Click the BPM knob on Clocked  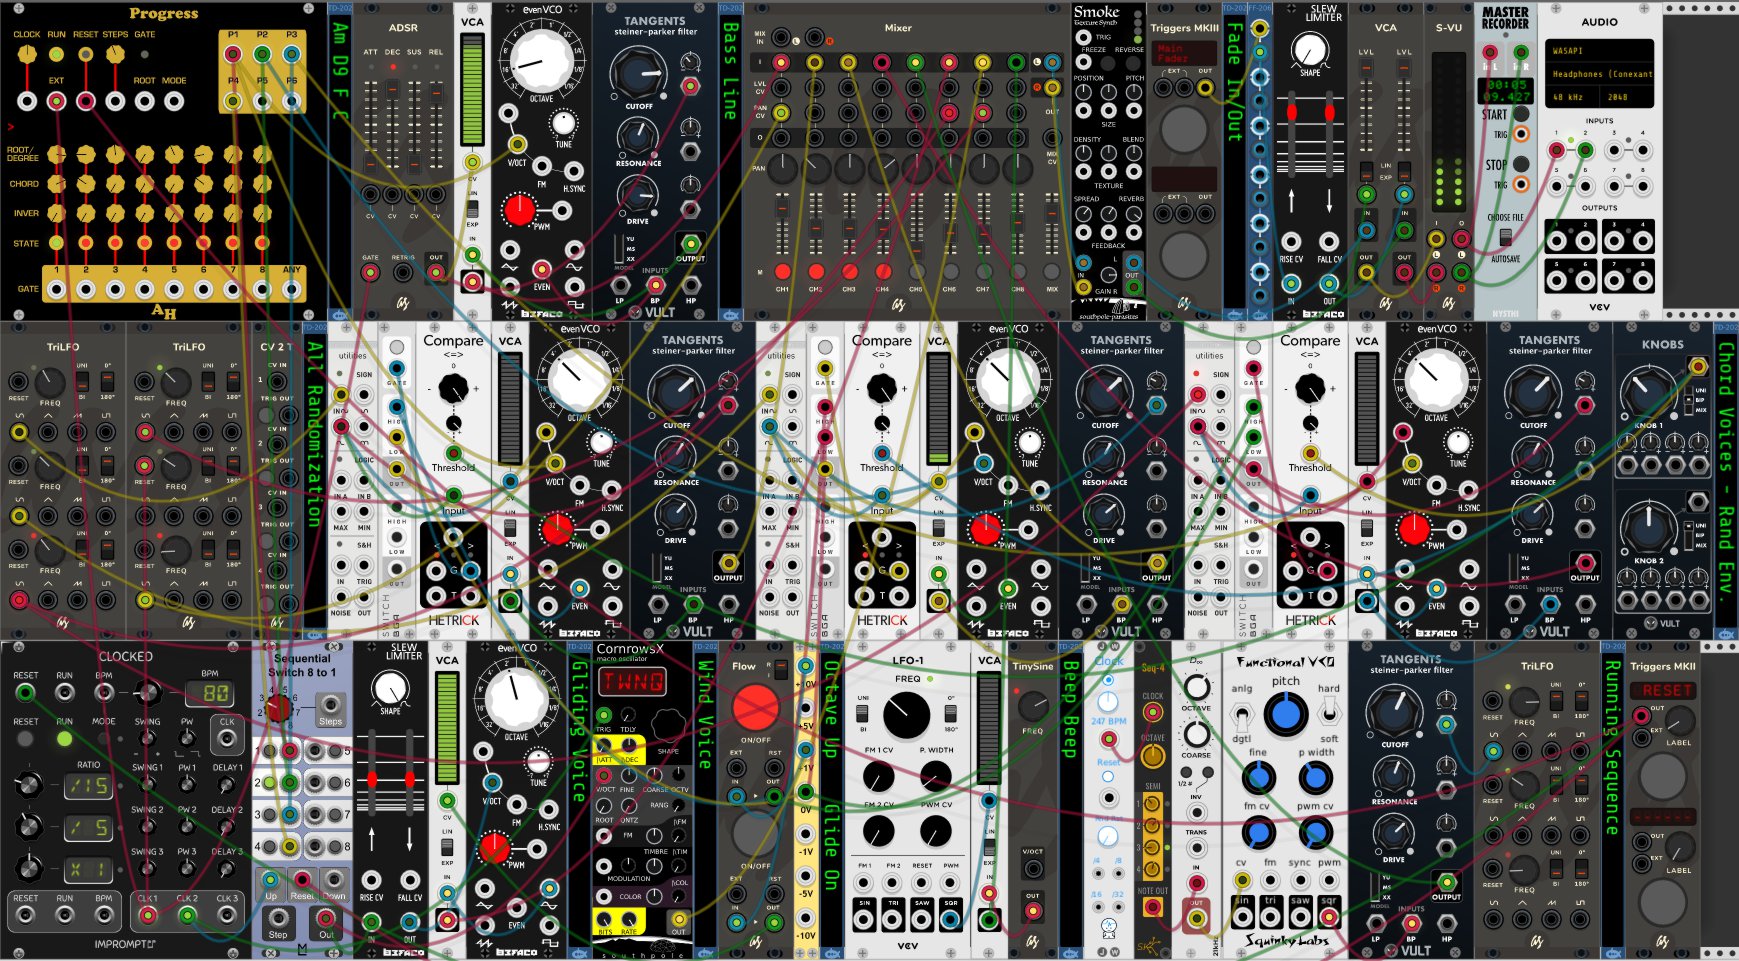(x=147, y=692)
